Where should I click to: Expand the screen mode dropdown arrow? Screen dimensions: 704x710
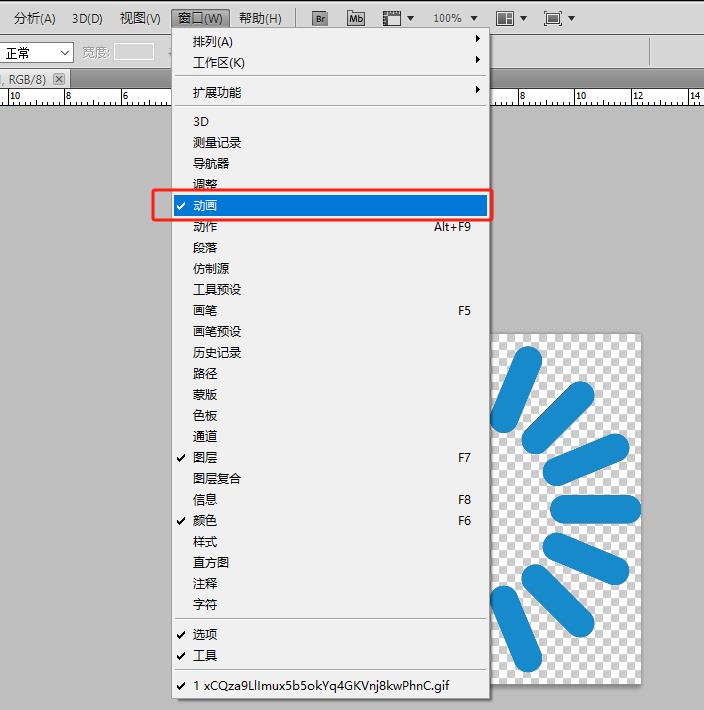click(x=571, y=19)
